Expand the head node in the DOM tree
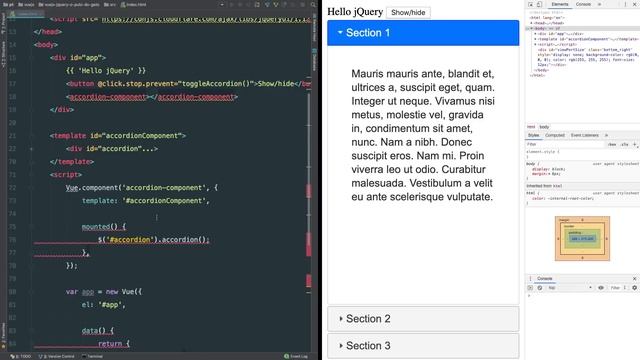640x360 pixels. point(532,23)
